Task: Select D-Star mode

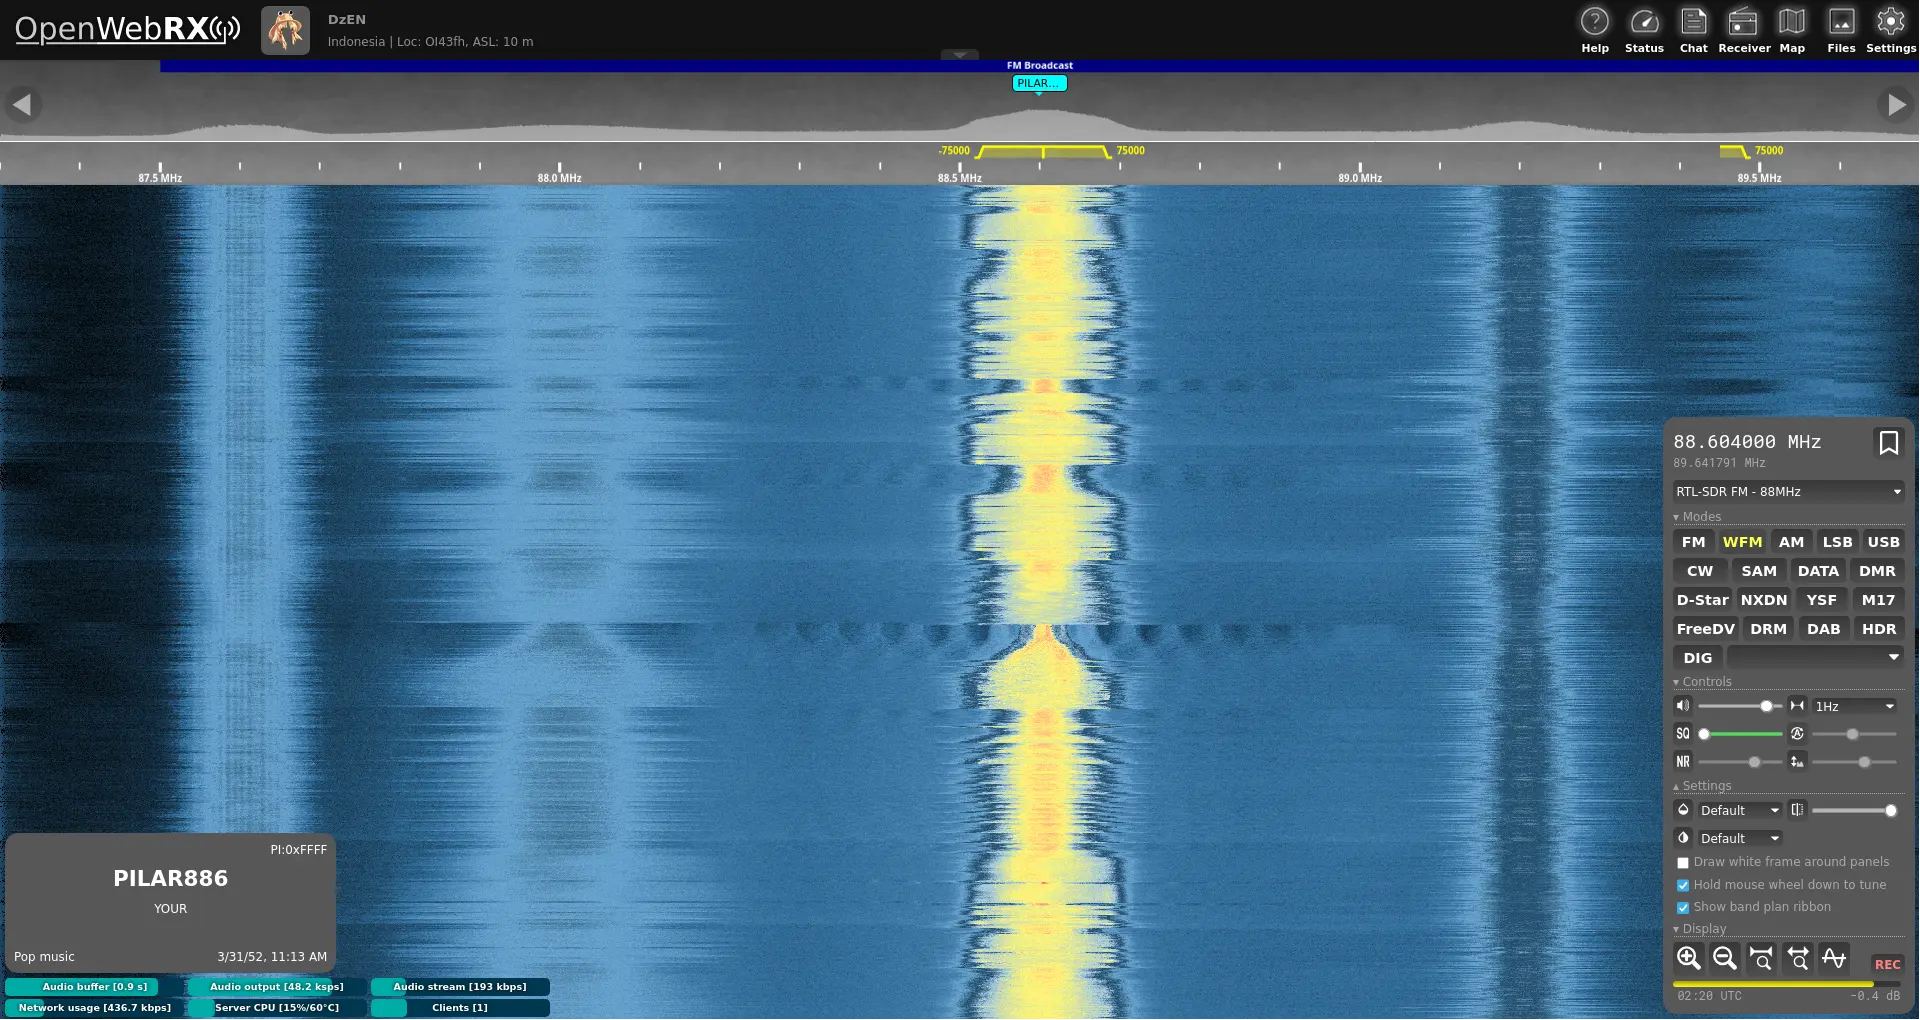Action: pyautogui.click(x=1702, y=600)
